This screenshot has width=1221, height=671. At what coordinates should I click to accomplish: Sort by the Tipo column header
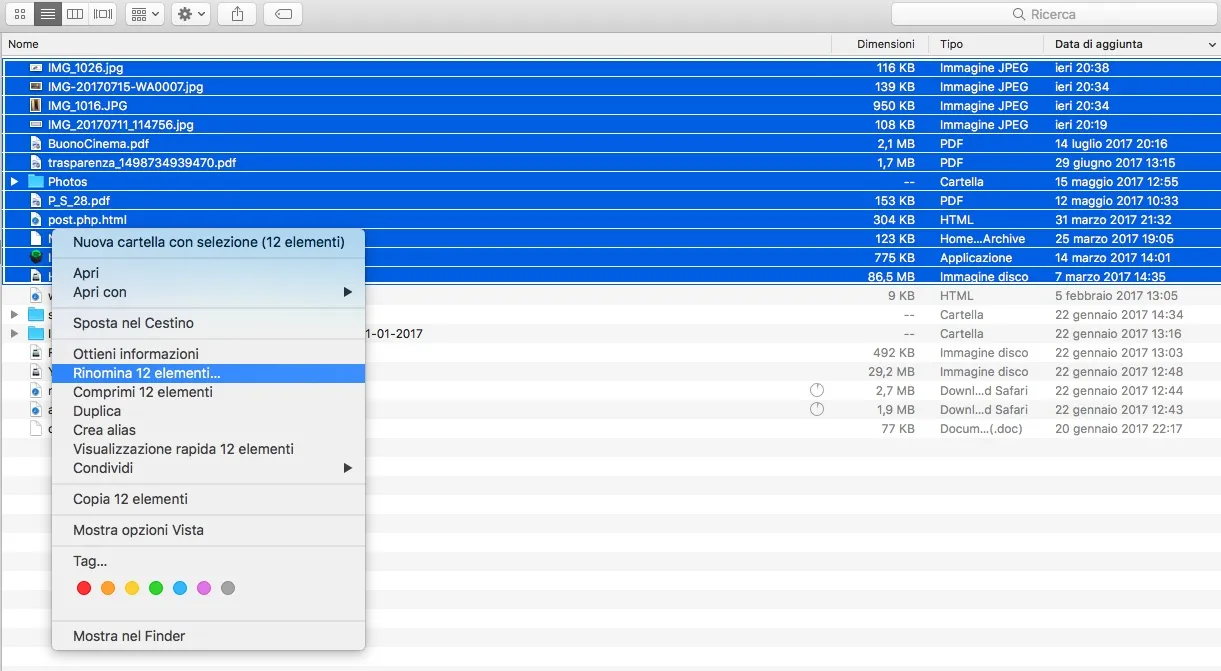pos(951,44)
